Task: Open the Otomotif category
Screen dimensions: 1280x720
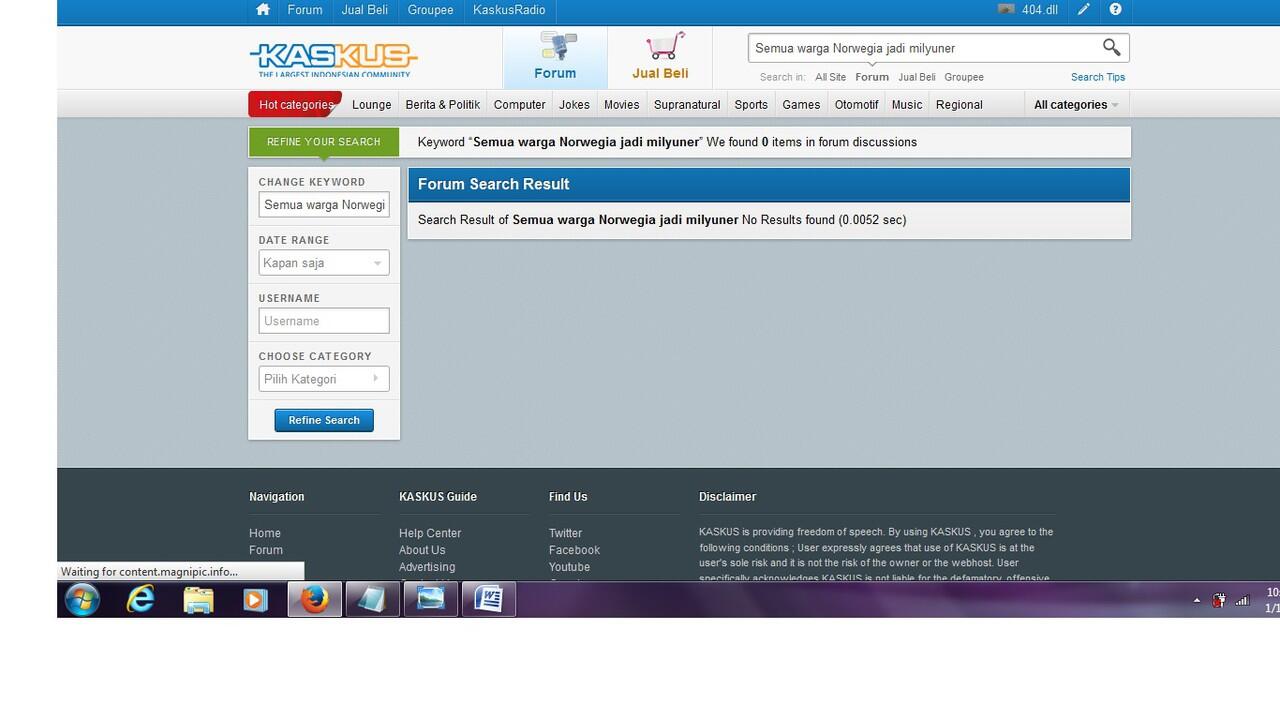Action: [x=856, y=104]
